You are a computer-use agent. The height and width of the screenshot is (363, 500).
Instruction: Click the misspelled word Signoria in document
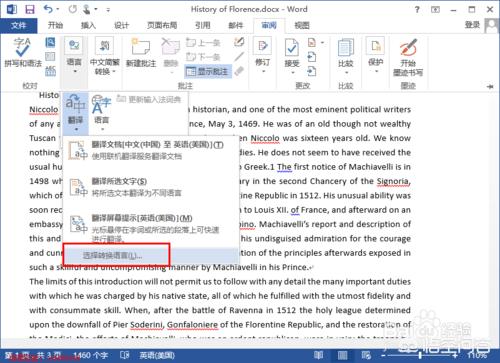[393, 181]
